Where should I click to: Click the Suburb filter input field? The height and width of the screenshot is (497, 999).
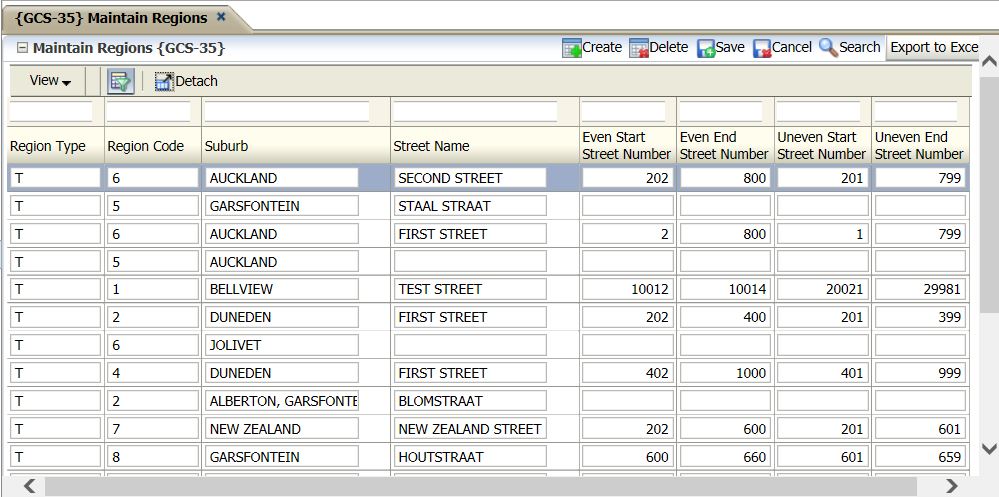(287, 111)
